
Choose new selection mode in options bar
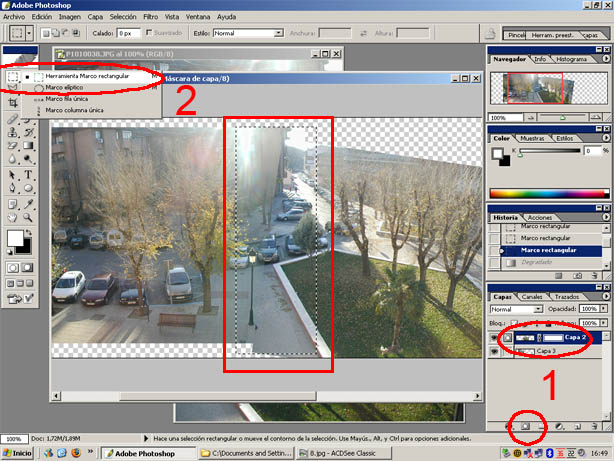[x=46, y=33]
